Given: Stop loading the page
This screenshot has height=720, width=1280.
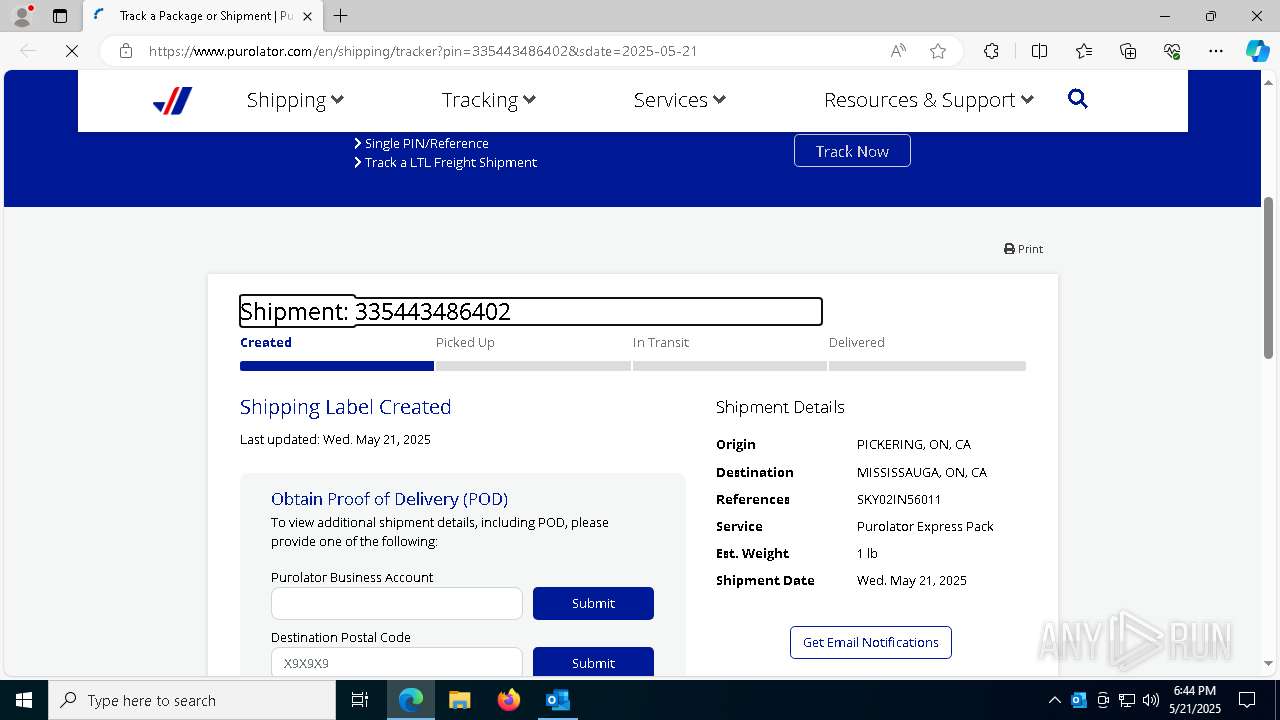Looking at the screenshot, I should 72,51.
